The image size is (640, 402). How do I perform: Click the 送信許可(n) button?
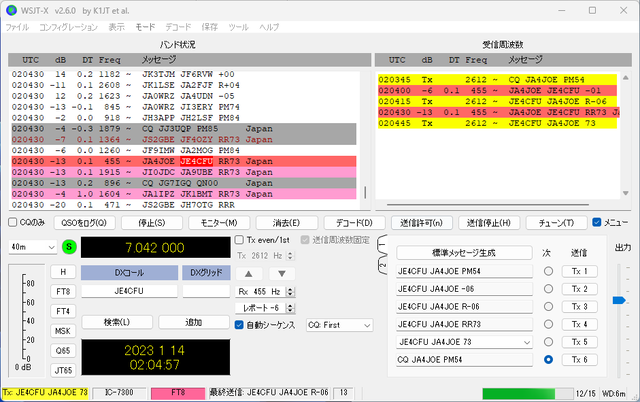click(422, 223)
